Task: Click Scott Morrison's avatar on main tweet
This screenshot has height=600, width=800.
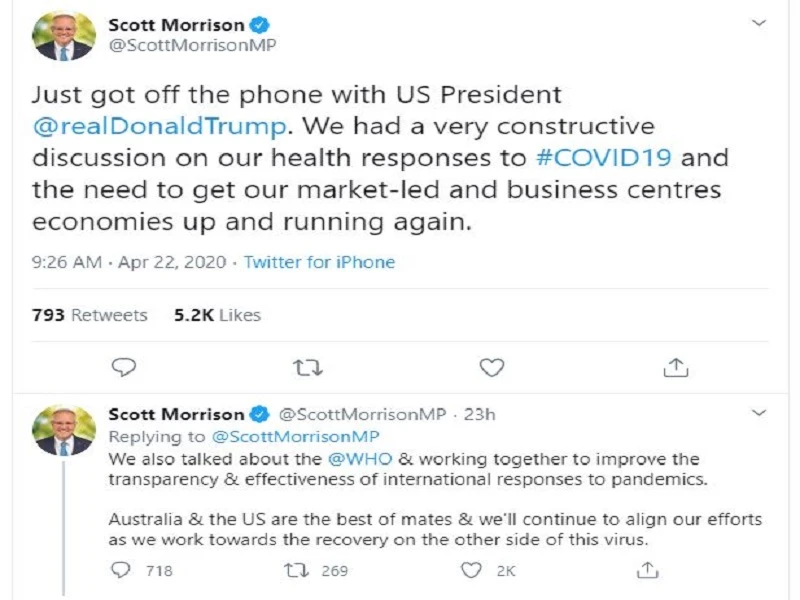Action: (x=63, y=37)
